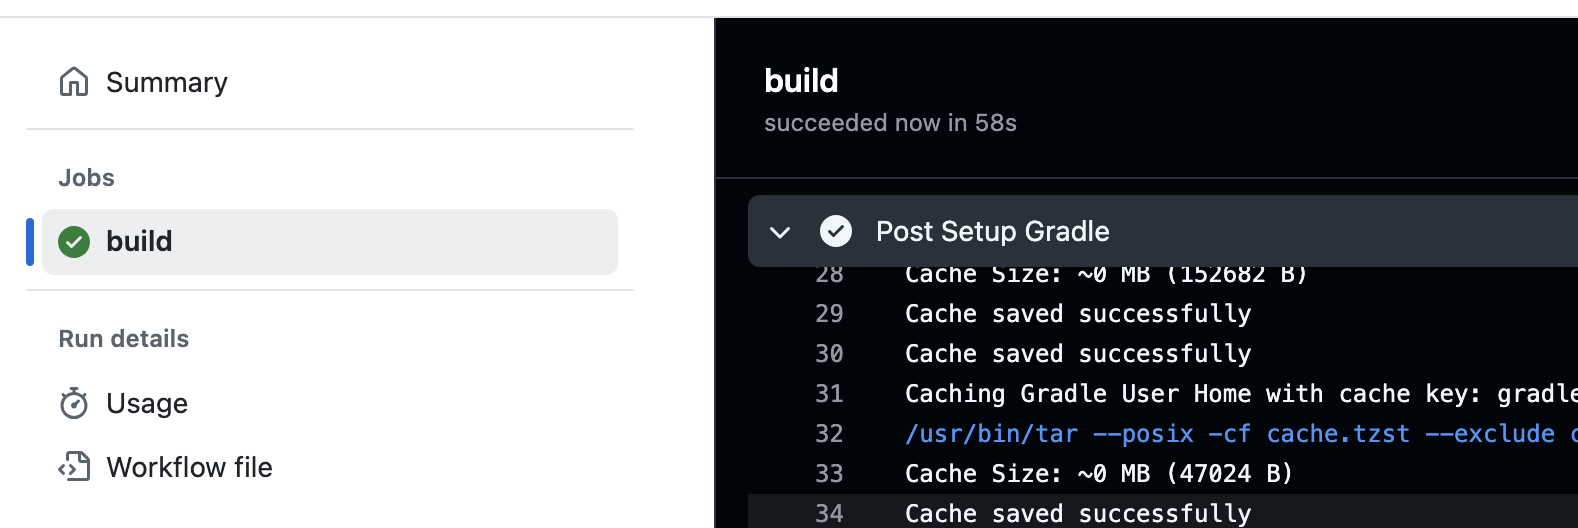Click log line number 32
Screen dimensions: 1578x528
point(829,434)
